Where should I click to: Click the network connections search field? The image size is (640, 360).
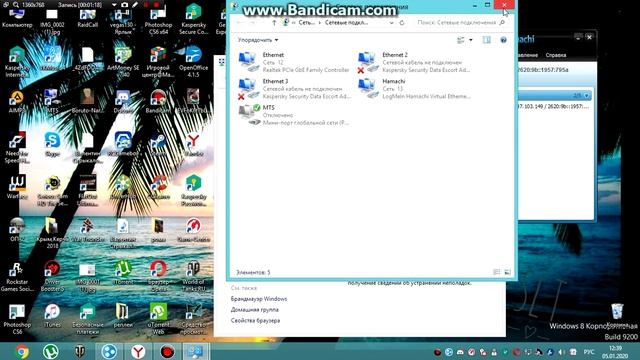coord(461,23)
